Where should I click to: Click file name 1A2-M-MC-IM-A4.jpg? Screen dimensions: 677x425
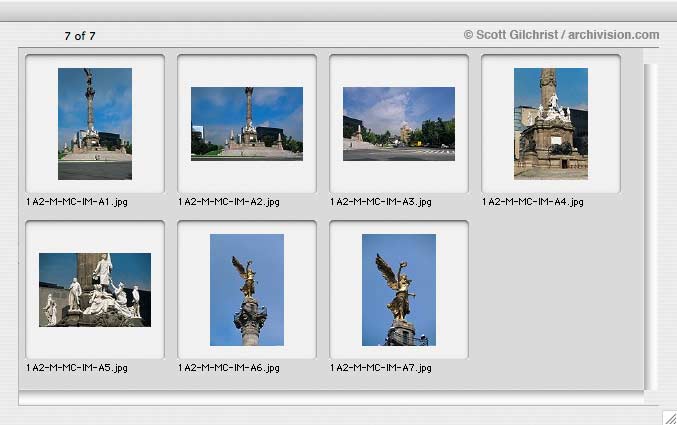tap(533, 202)
